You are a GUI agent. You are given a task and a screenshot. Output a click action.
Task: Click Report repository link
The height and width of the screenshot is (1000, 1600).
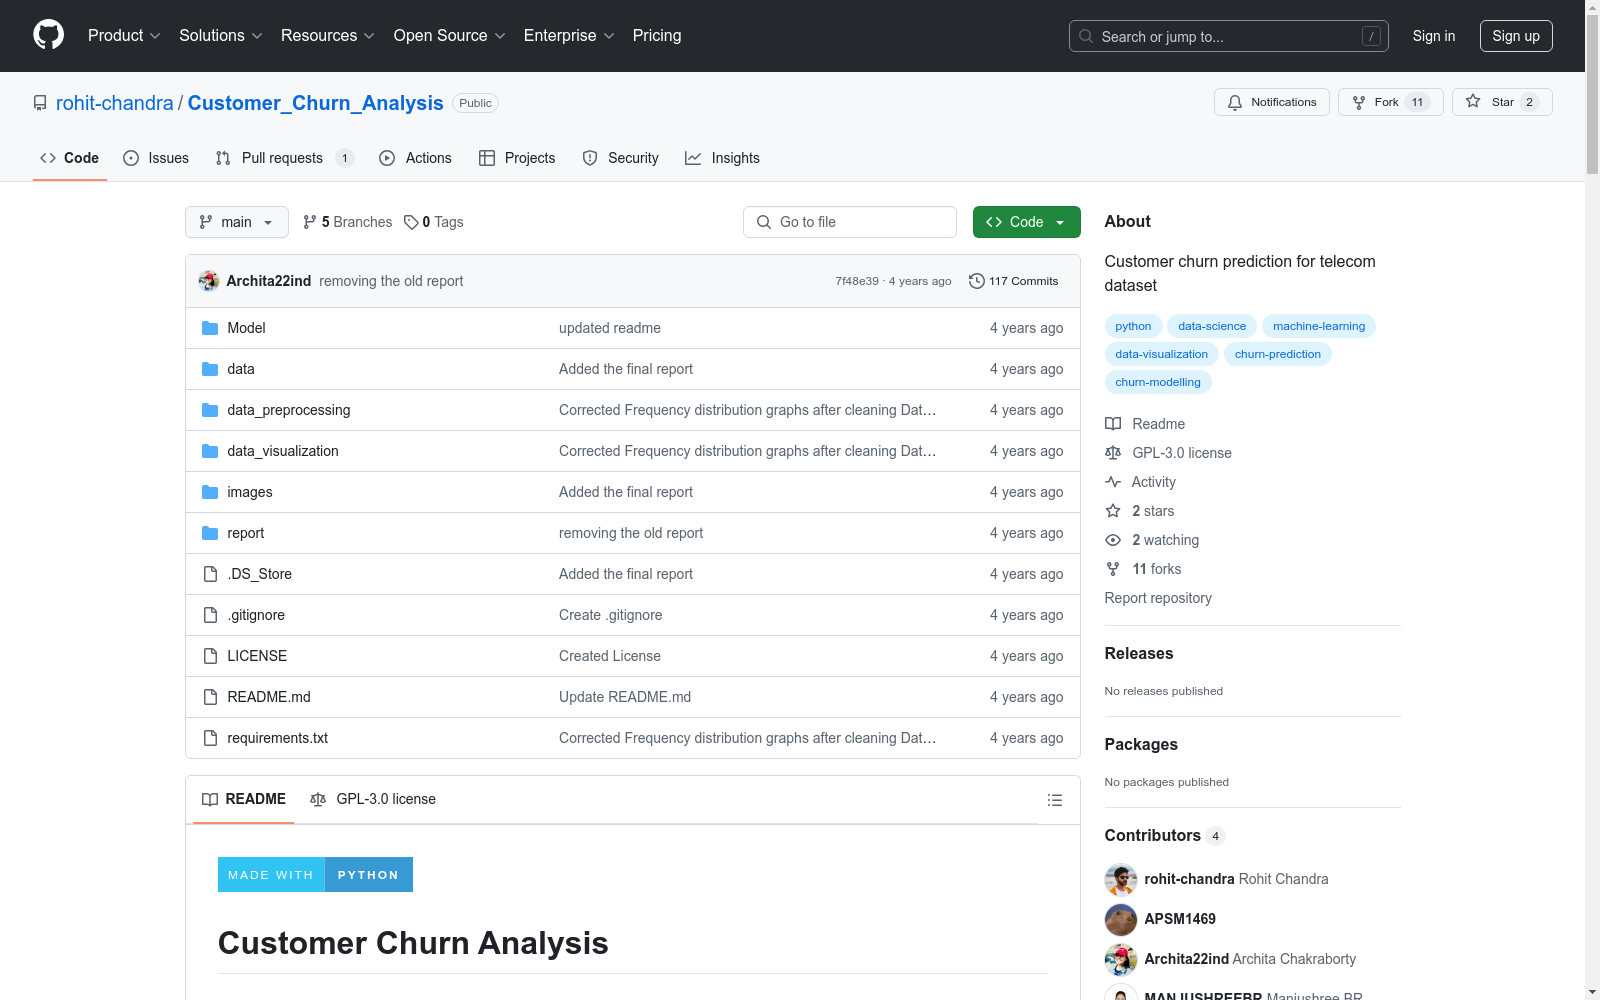coord(1158,598)
